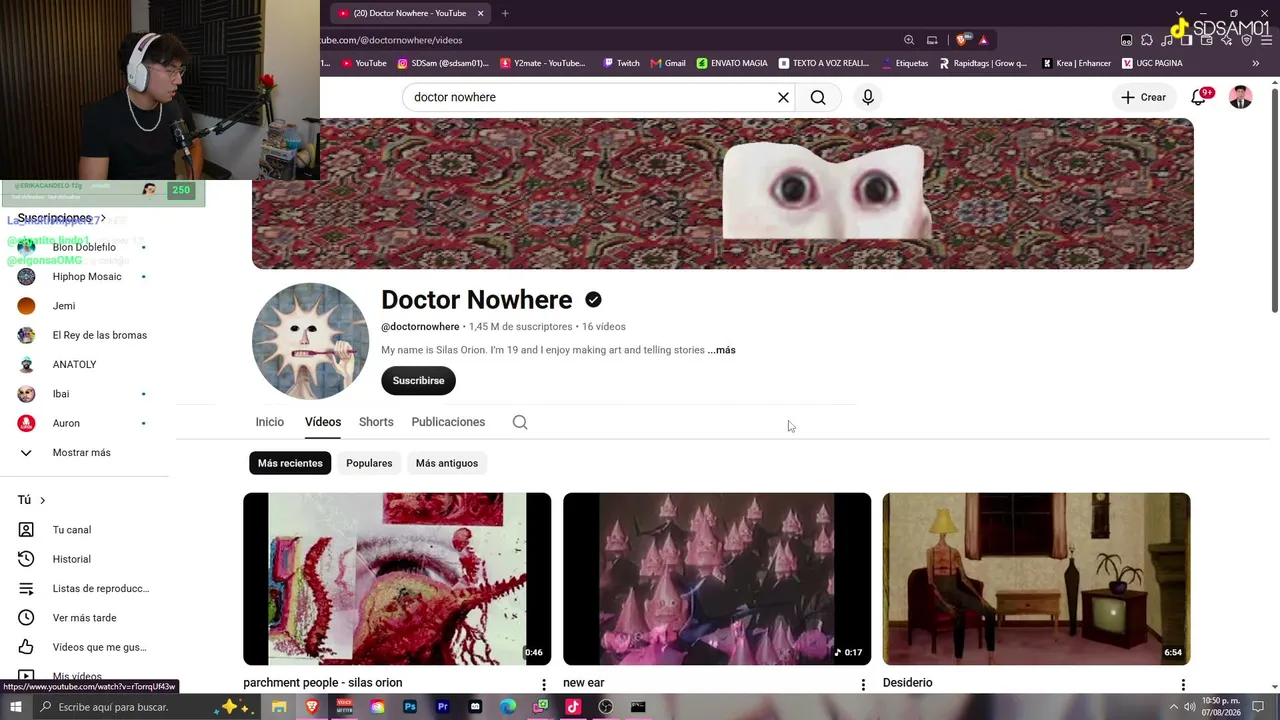Expand the Suscripciones section chevron
This screenshot has height=720, width=1280.
(x=102, y=218)
